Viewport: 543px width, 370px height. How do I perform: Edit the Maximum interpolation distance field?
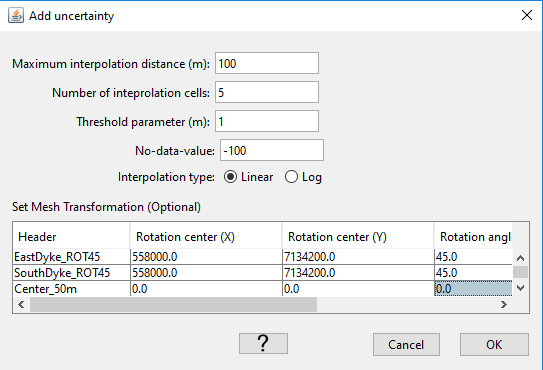267,63
